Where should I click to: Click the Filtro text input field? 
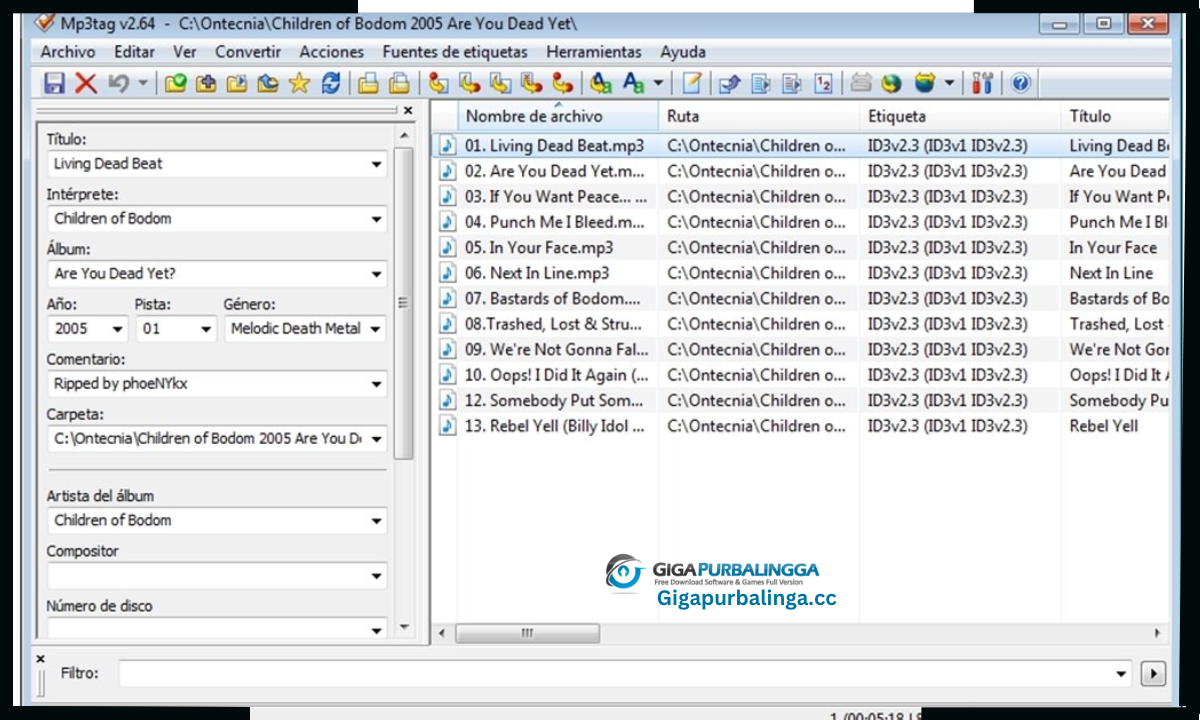pyautogui.click(x=615, y=674)
